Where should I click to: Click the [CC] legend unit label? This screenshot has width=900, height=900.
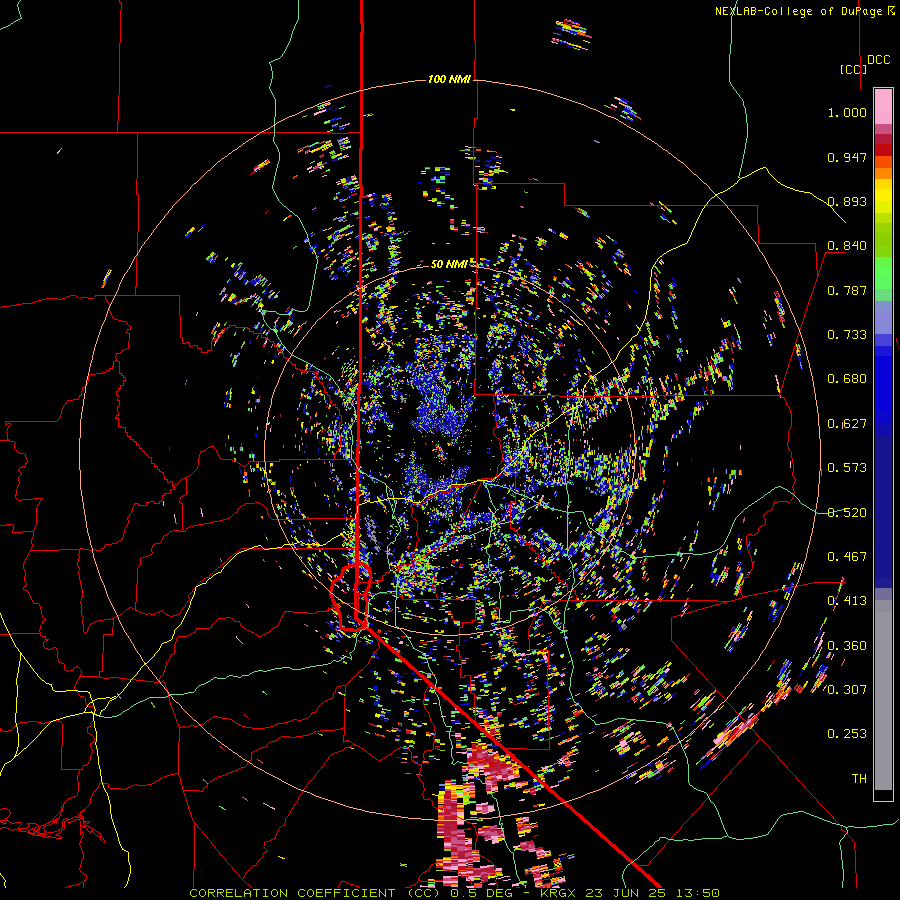(853, 69)
